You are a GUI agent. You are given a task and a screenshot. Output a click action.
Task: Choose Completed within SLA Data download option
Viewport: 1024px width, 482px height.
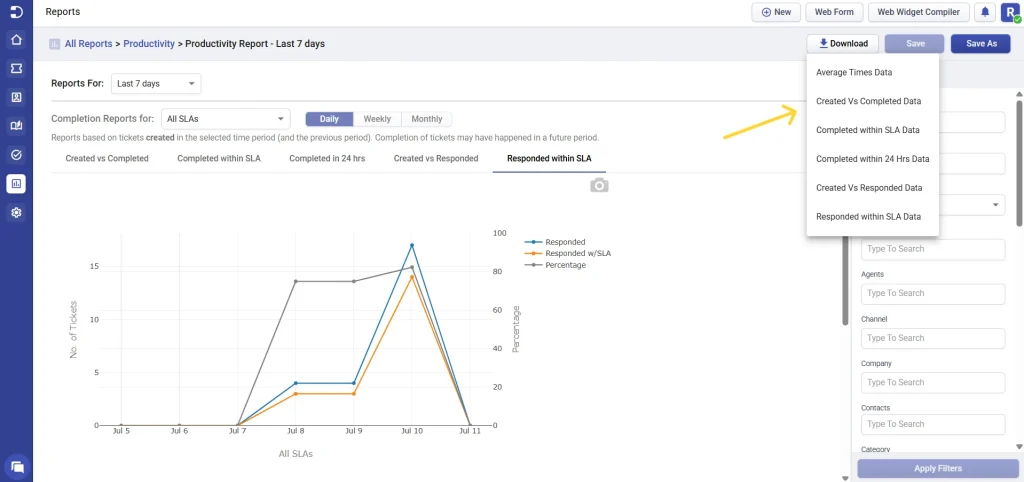(x=872, y=130)
